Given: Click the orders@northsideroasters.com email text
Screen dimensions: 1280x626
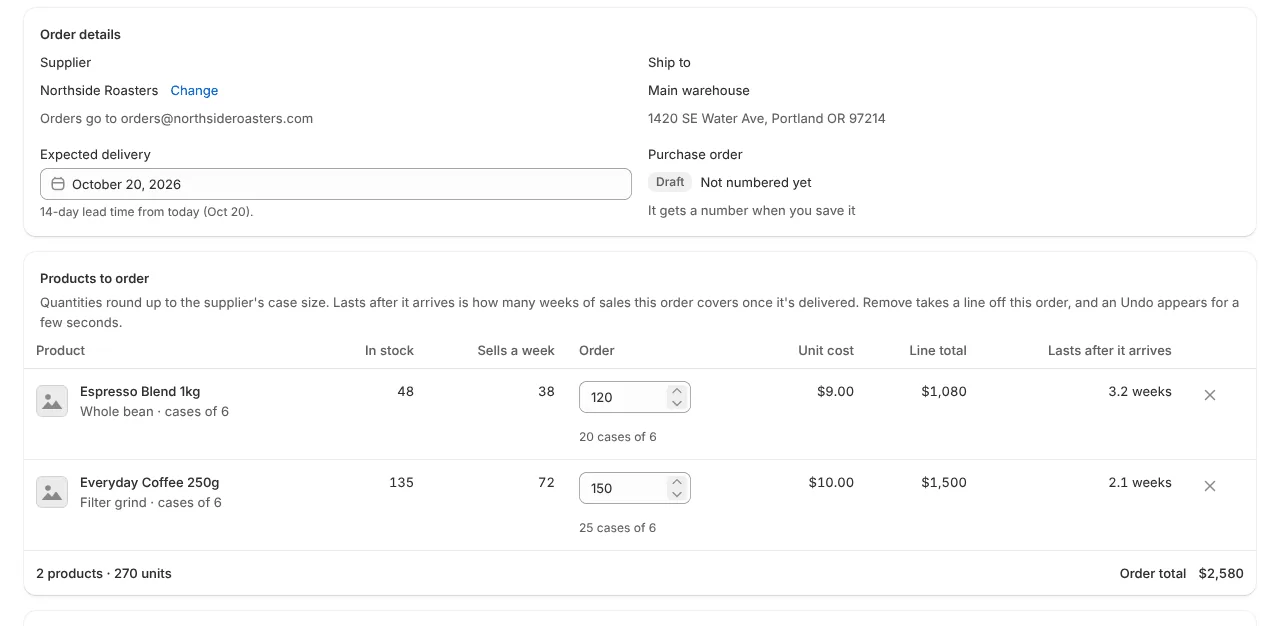Looking at the screenshot, I should tap(217, 118).
